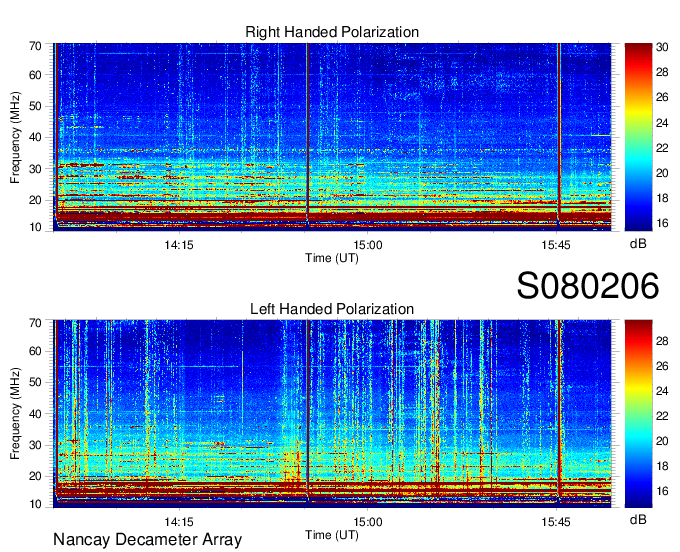Screen dimensions: 680x552
Task: Click Time (UT) label under Right Handed plot
Action: [332, 258]
